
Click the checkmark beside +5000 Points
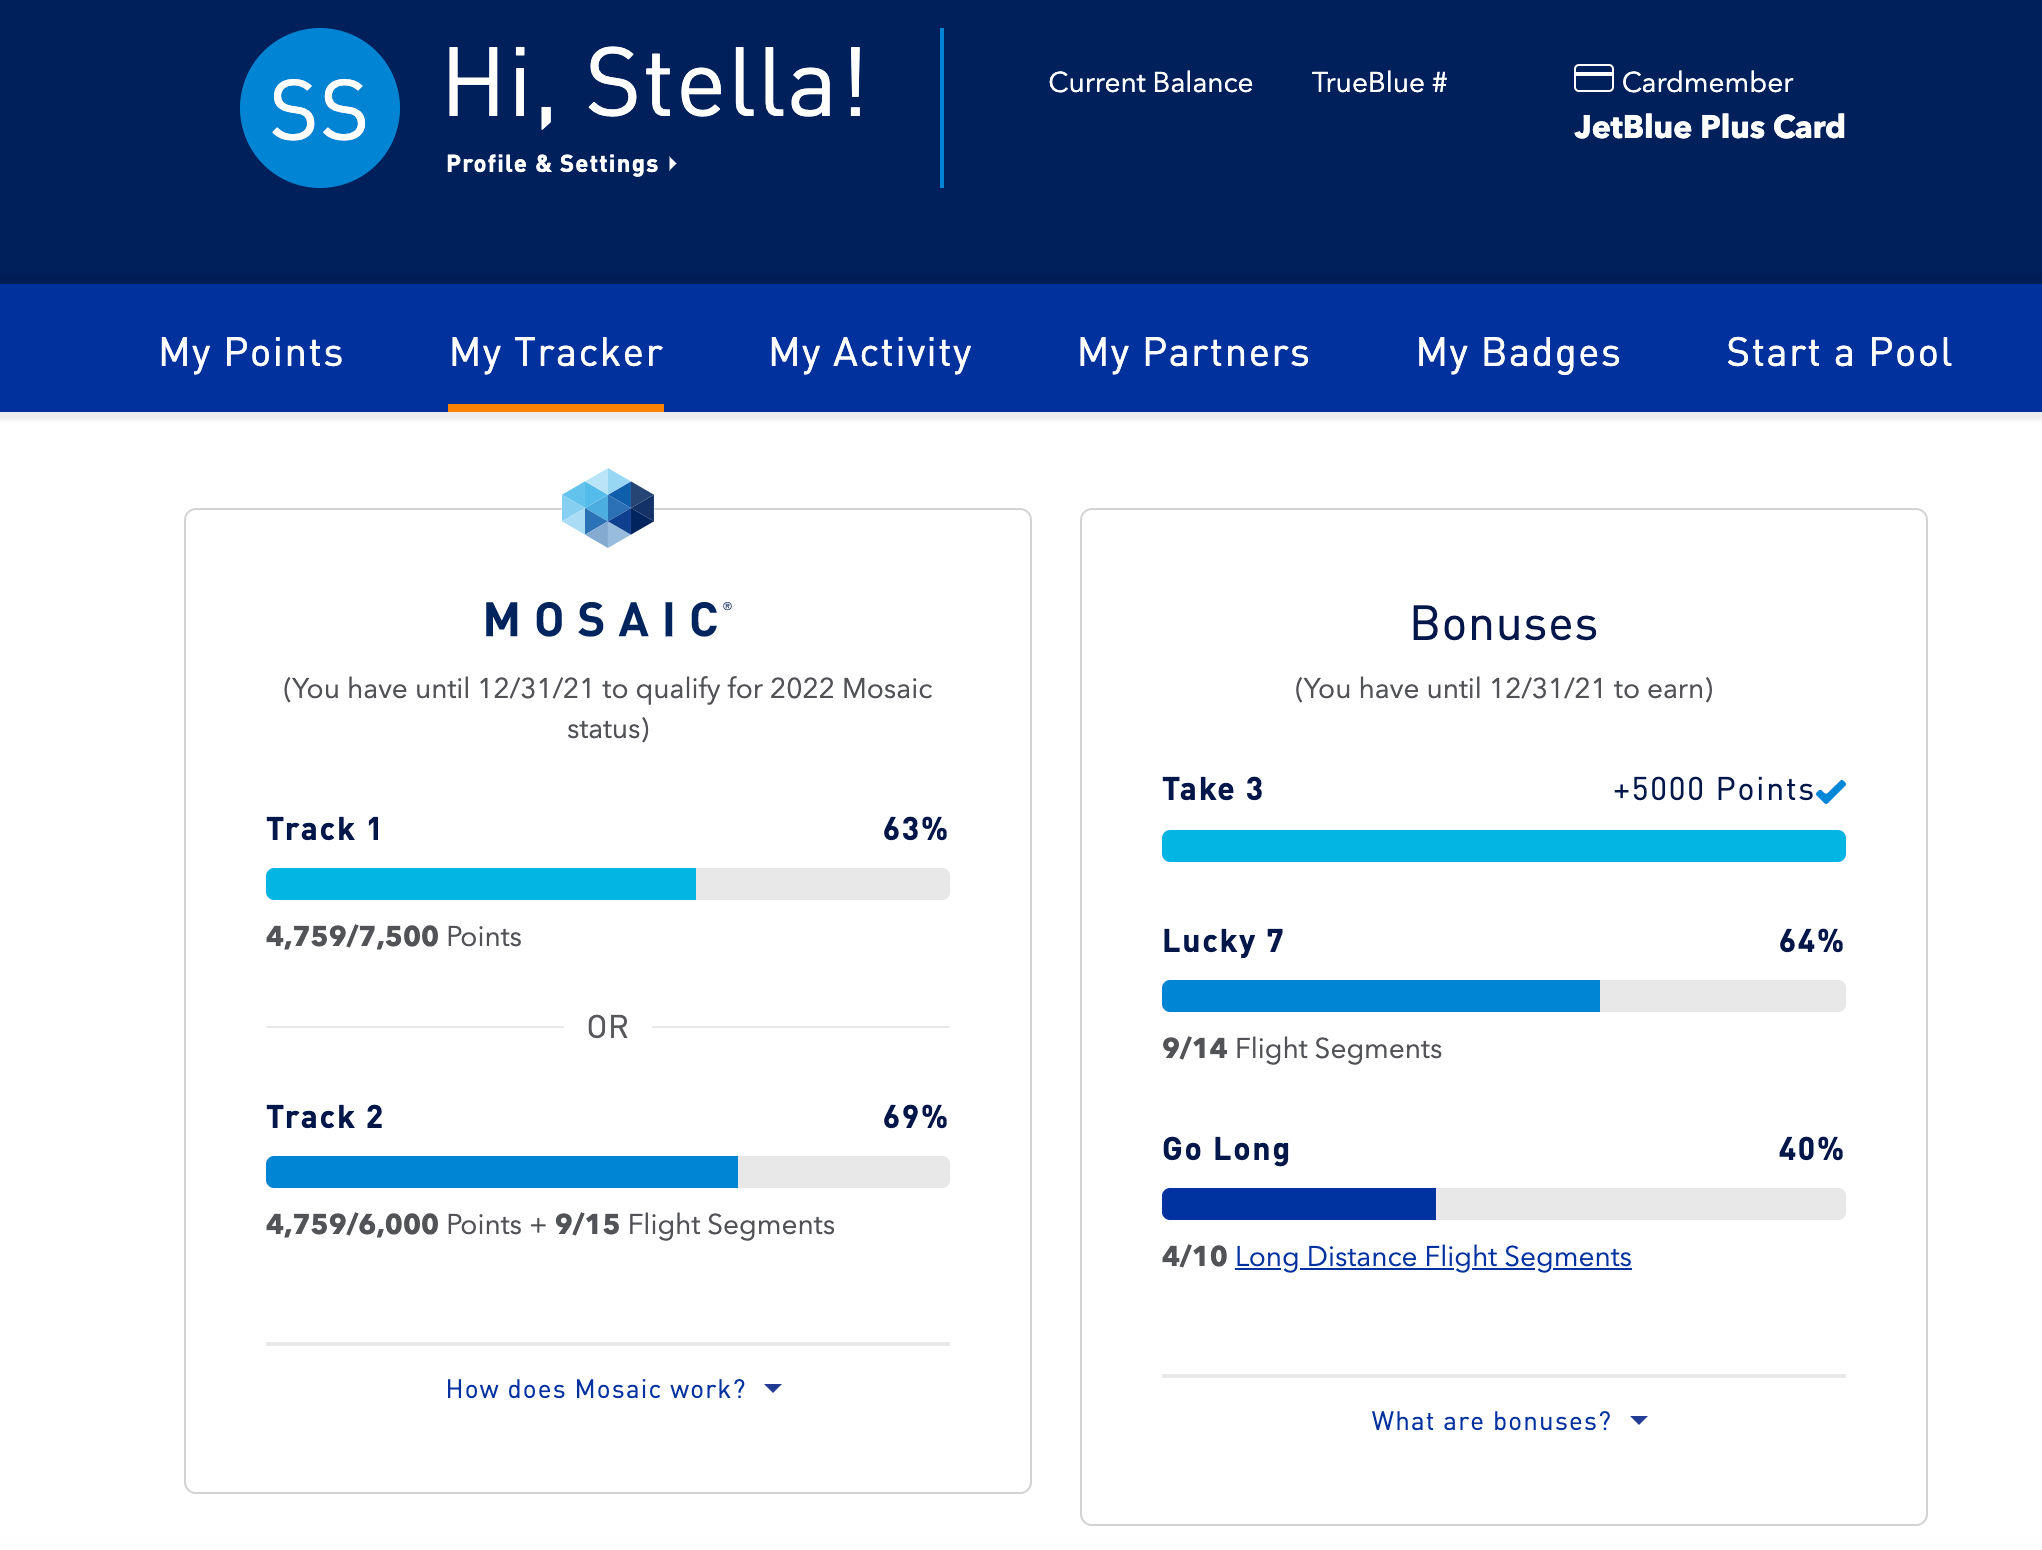1831,790
